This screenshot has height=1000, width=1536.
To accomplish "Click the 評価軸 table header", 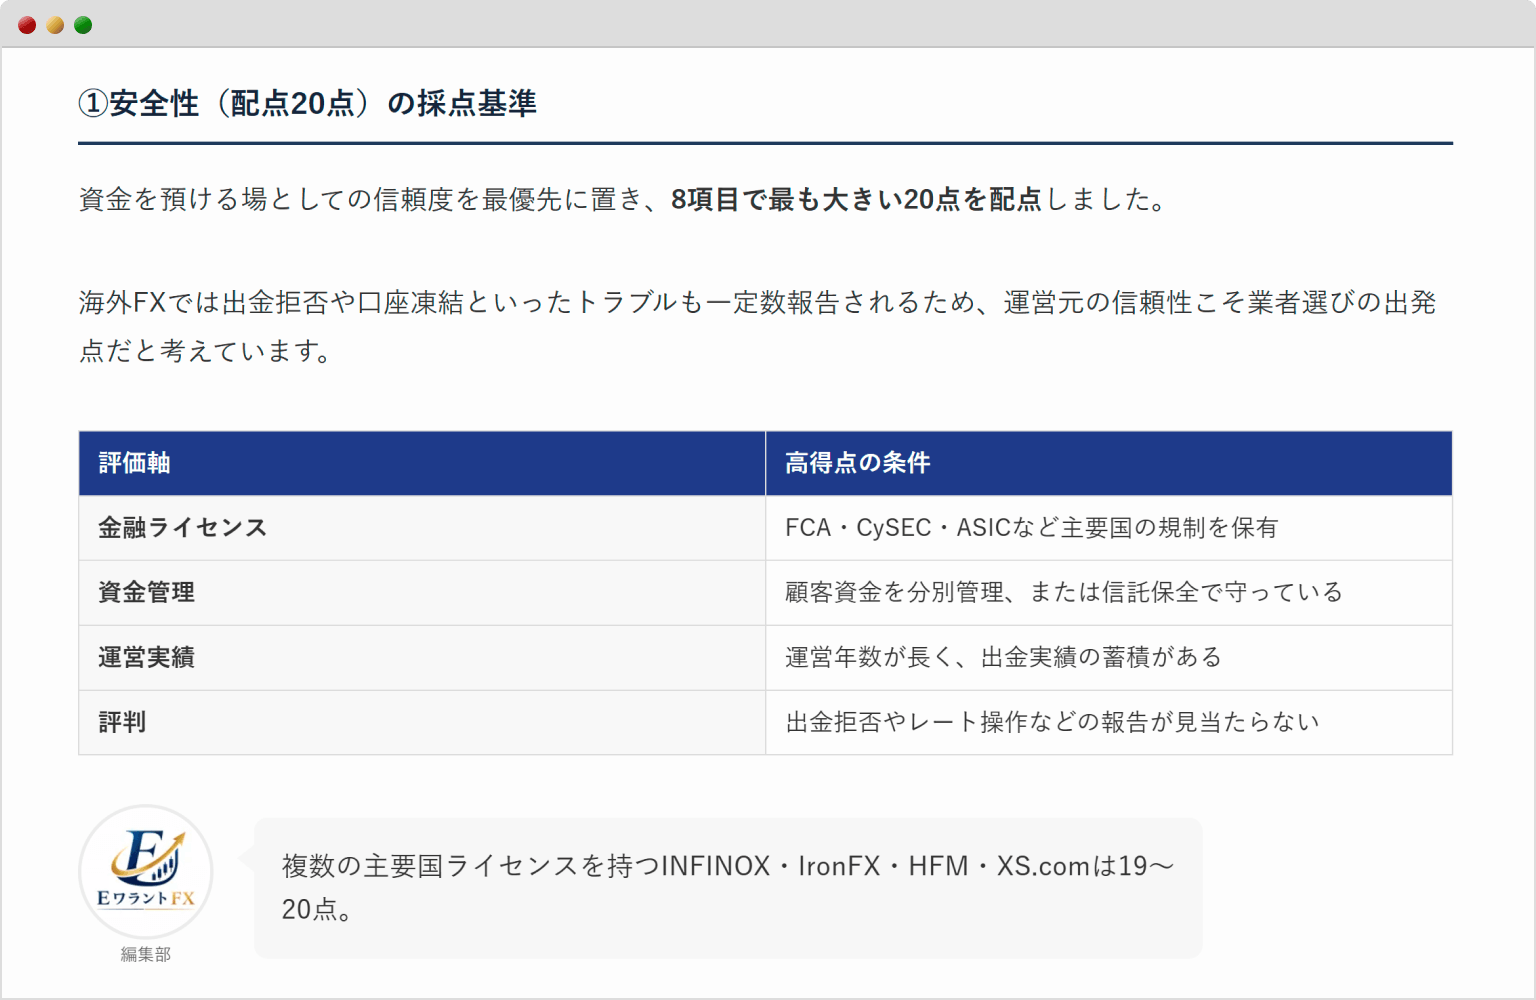I will [422, 463].
